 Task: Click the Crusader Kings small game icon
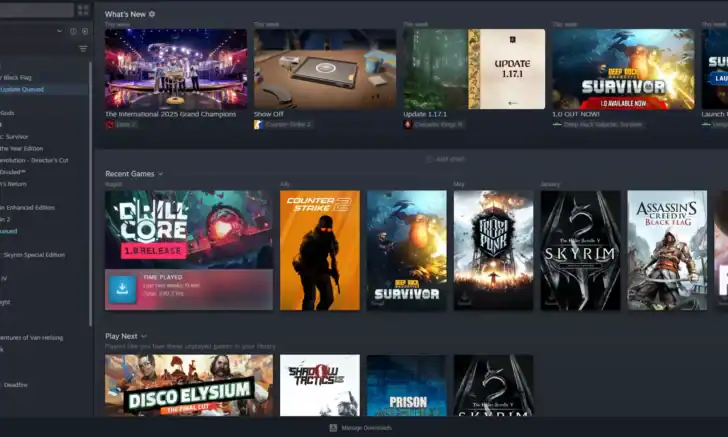[x=408, y=124]
